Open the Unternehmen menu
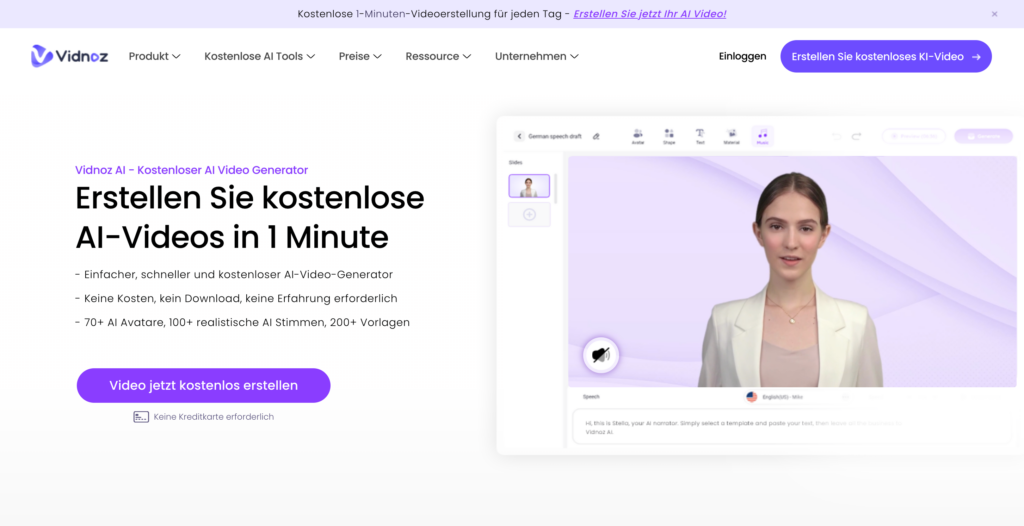The height and width of the screenshot is (526, 1024). pos(537,56)
